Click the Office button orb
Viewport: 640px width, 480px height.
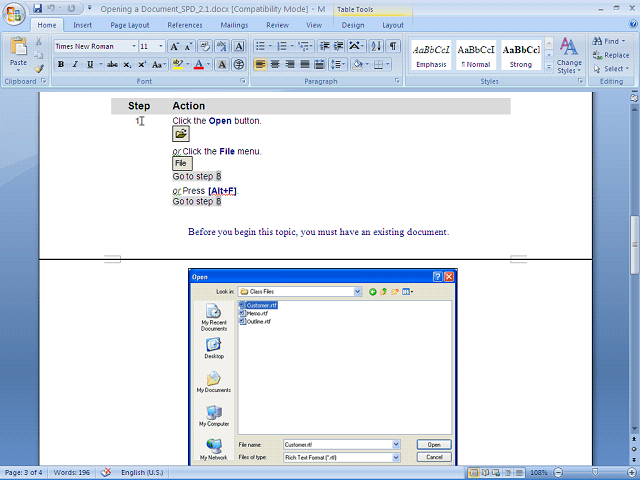click(14, 14)
